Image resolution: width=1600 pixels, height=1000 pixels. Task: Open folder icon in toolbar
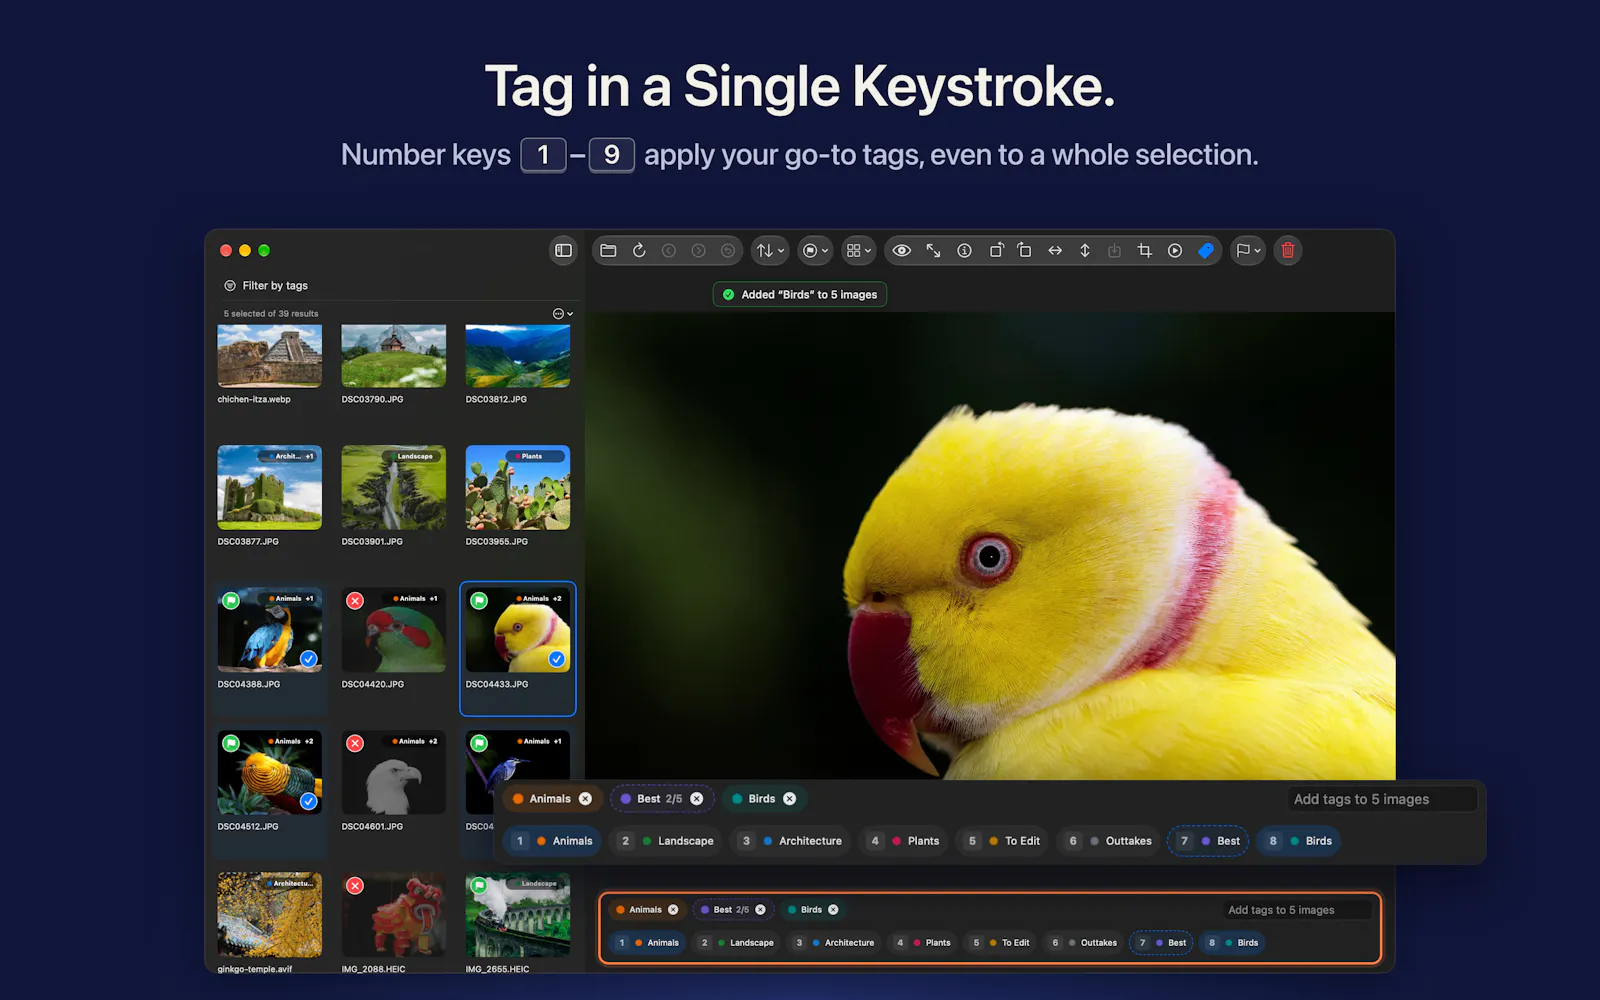point(608,251)
